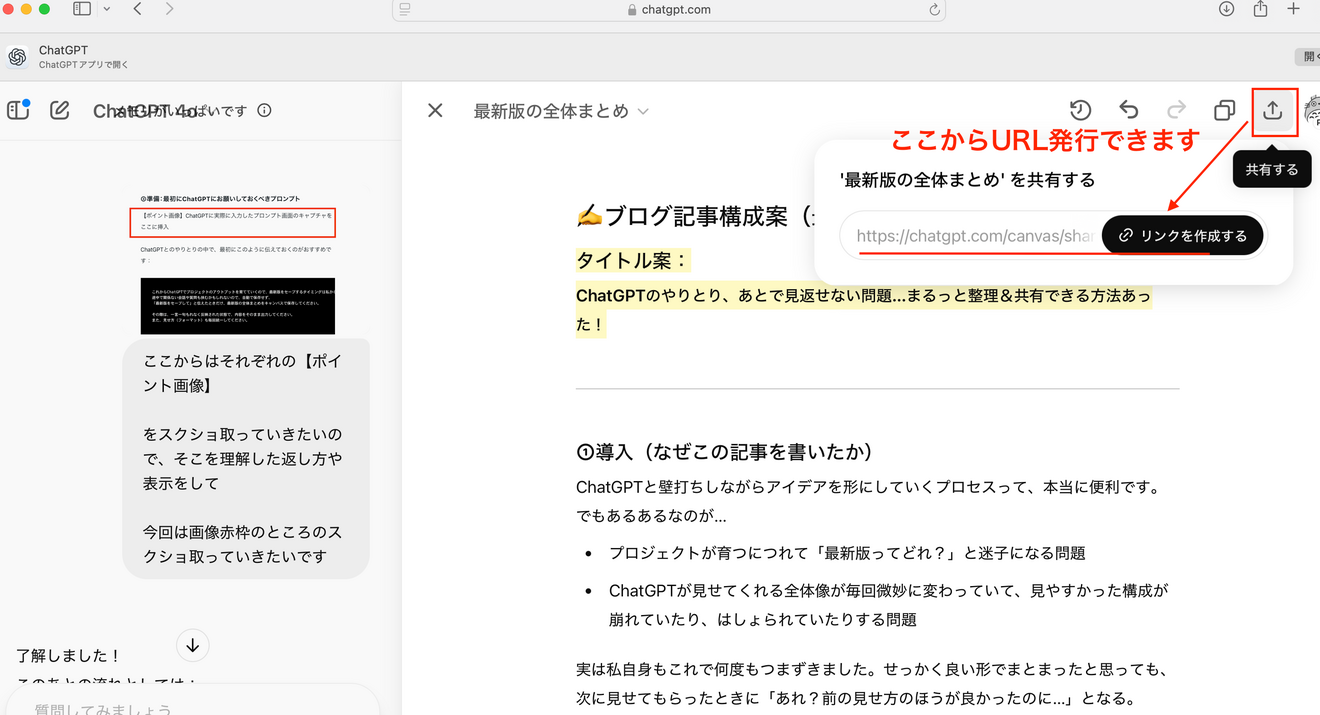Redo the canvas edit
Image resolution: width=1320 pixels, height=715 pixels.
[1177, 110]
